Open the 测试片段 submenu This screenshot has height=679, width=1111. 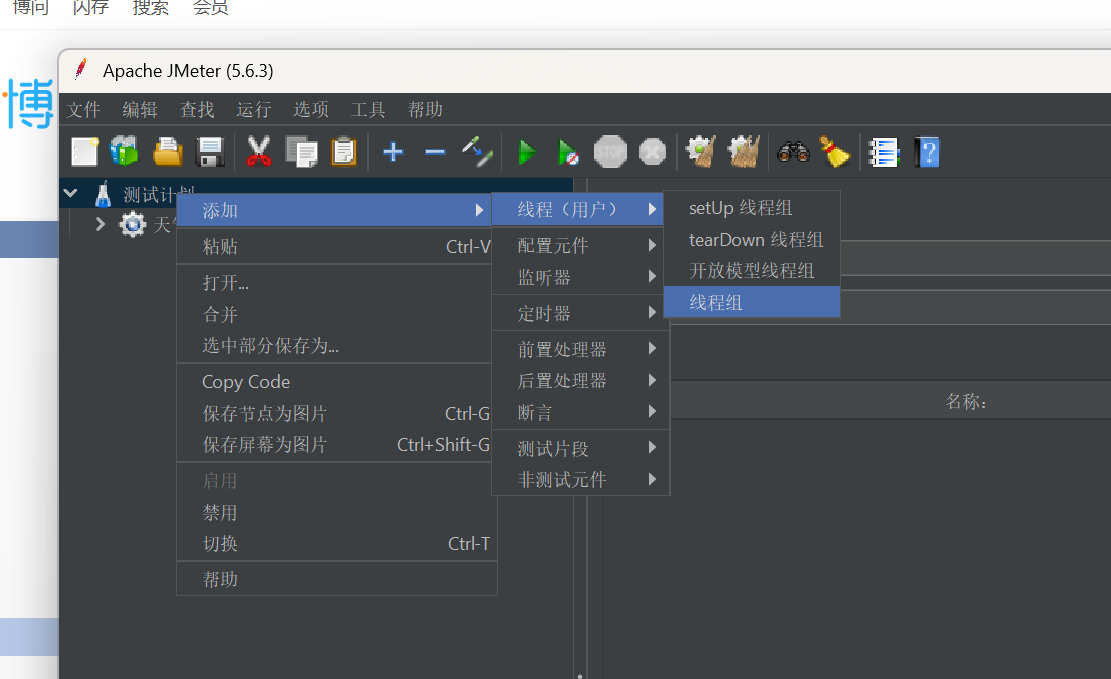pos(580,448)
